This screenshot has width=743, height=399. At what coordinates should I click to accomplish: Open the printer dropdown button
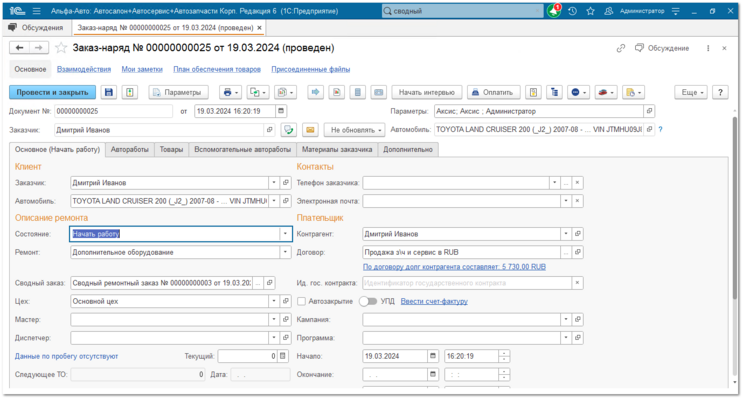point(231,92)
